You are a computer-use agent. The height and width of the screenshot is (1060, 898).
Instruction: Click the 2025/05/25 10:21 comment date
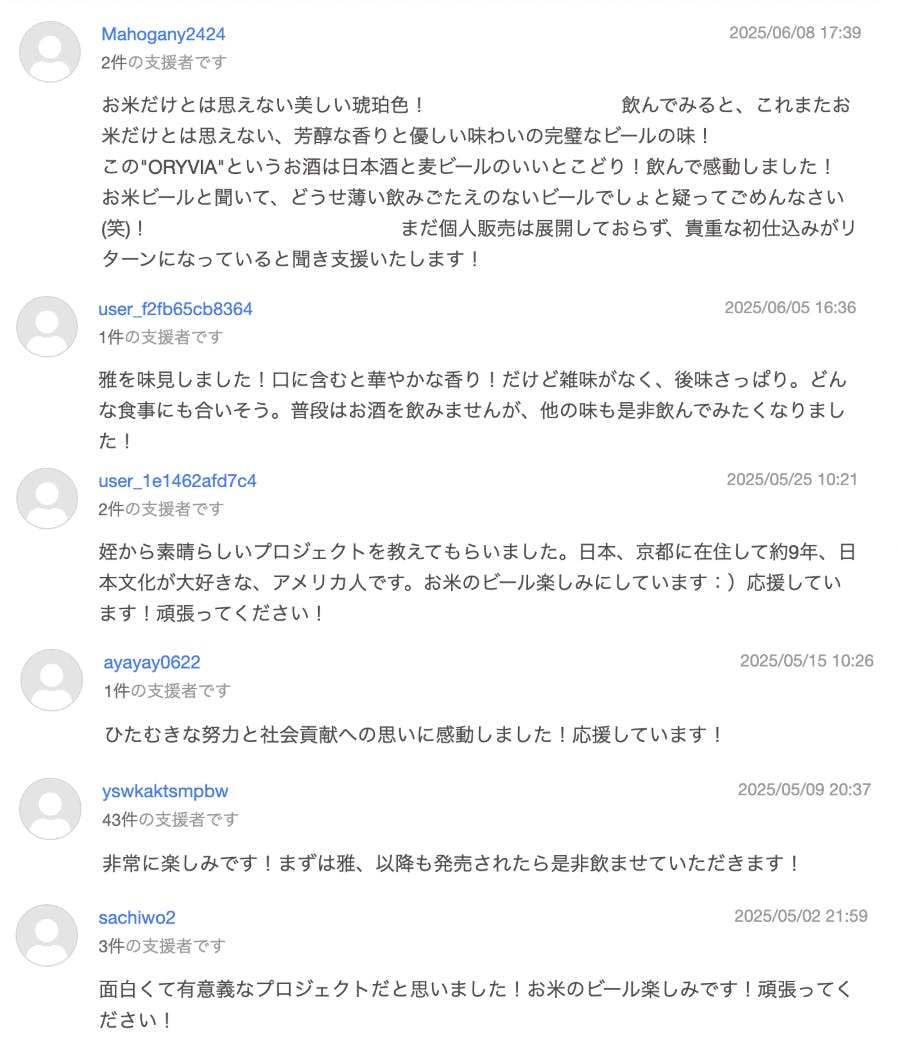(792, 479)
